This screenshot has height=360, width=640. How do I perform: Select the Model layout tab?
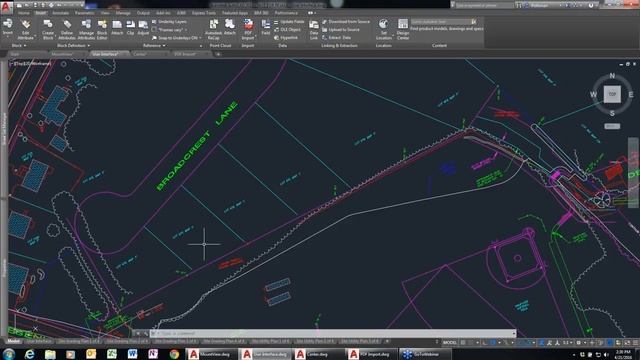click(x=13, y=341)
